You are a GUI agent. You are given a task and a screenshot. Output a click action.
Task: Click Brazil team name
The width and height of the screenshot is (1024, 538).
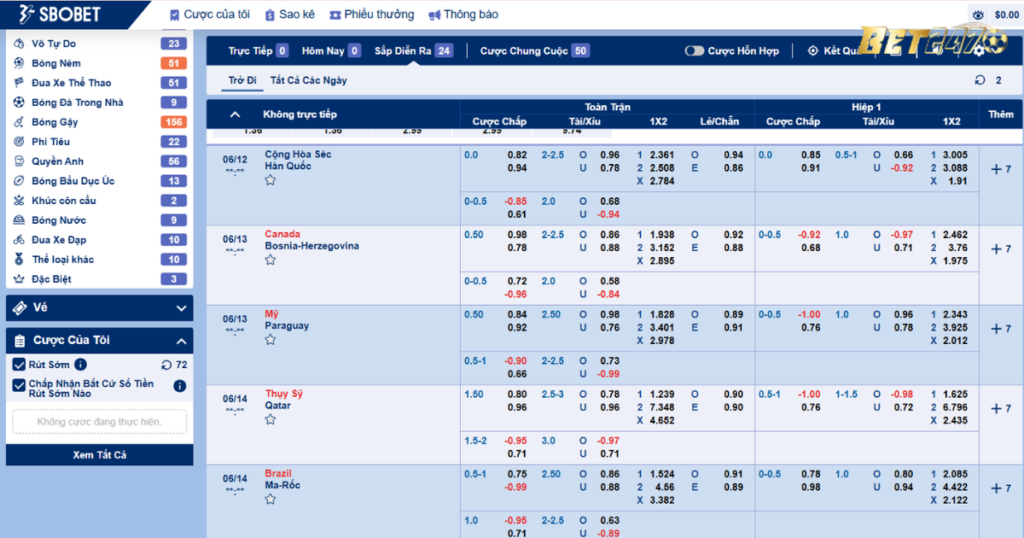(278, 473)
